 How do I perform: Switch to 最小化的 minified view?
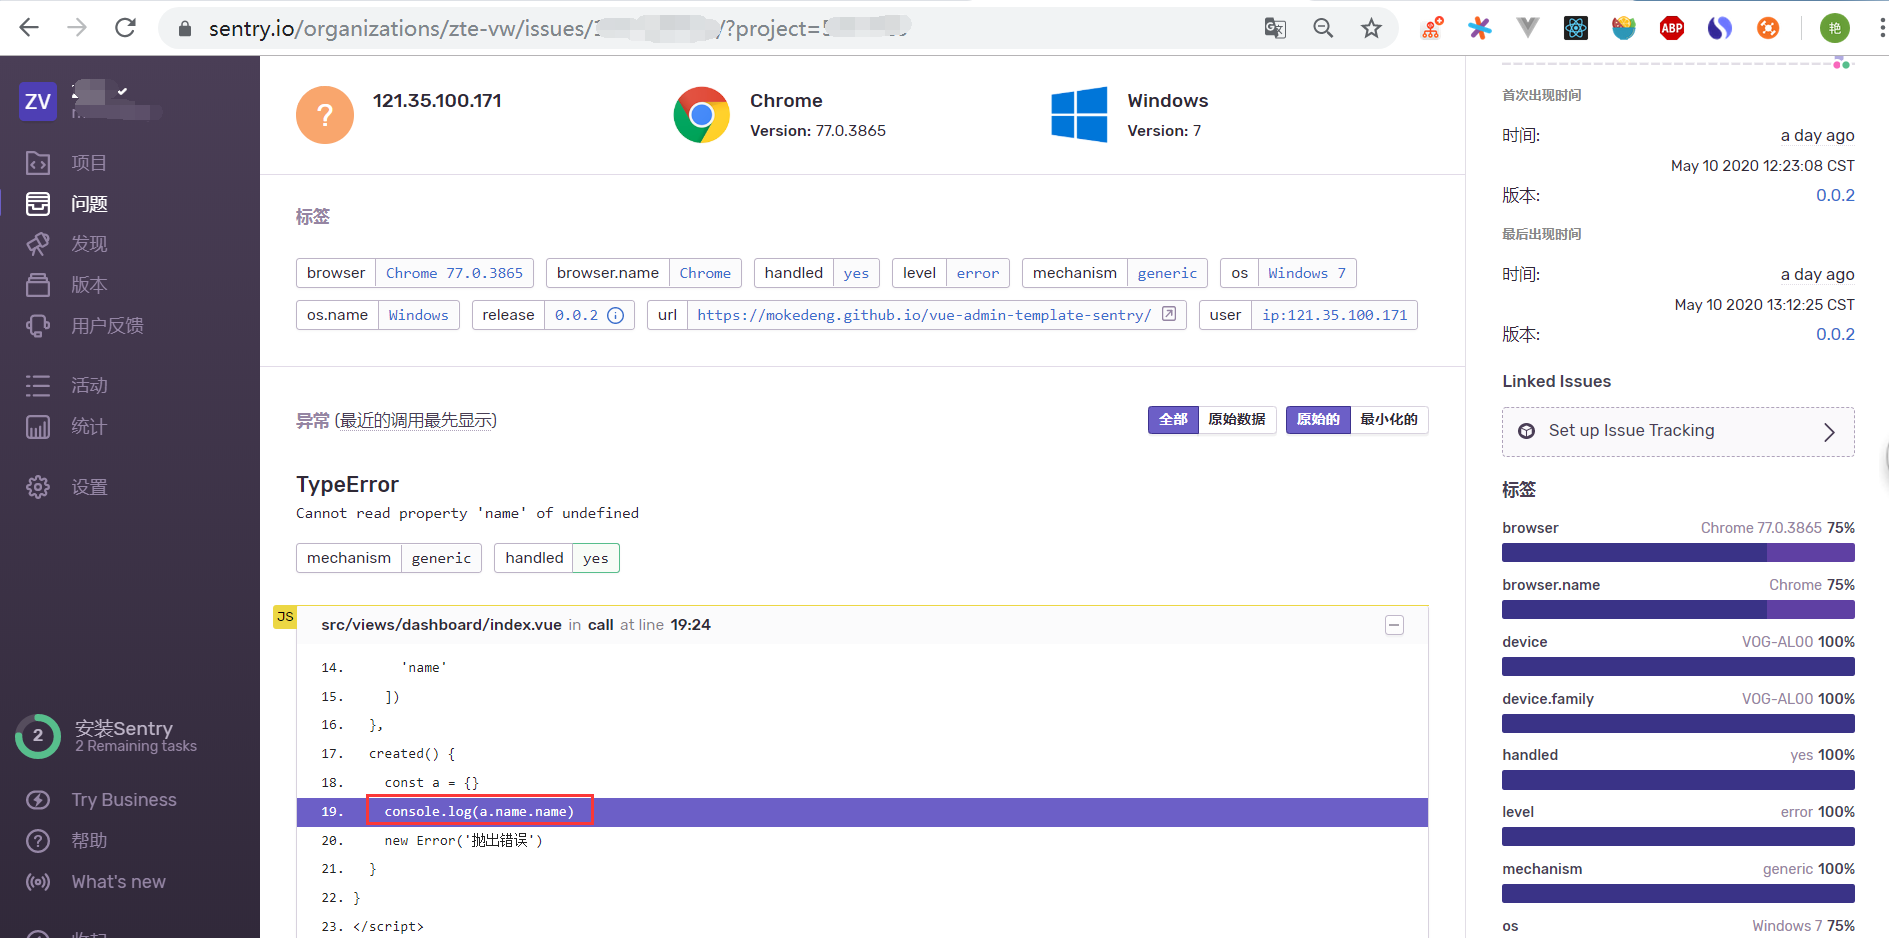1389,420
